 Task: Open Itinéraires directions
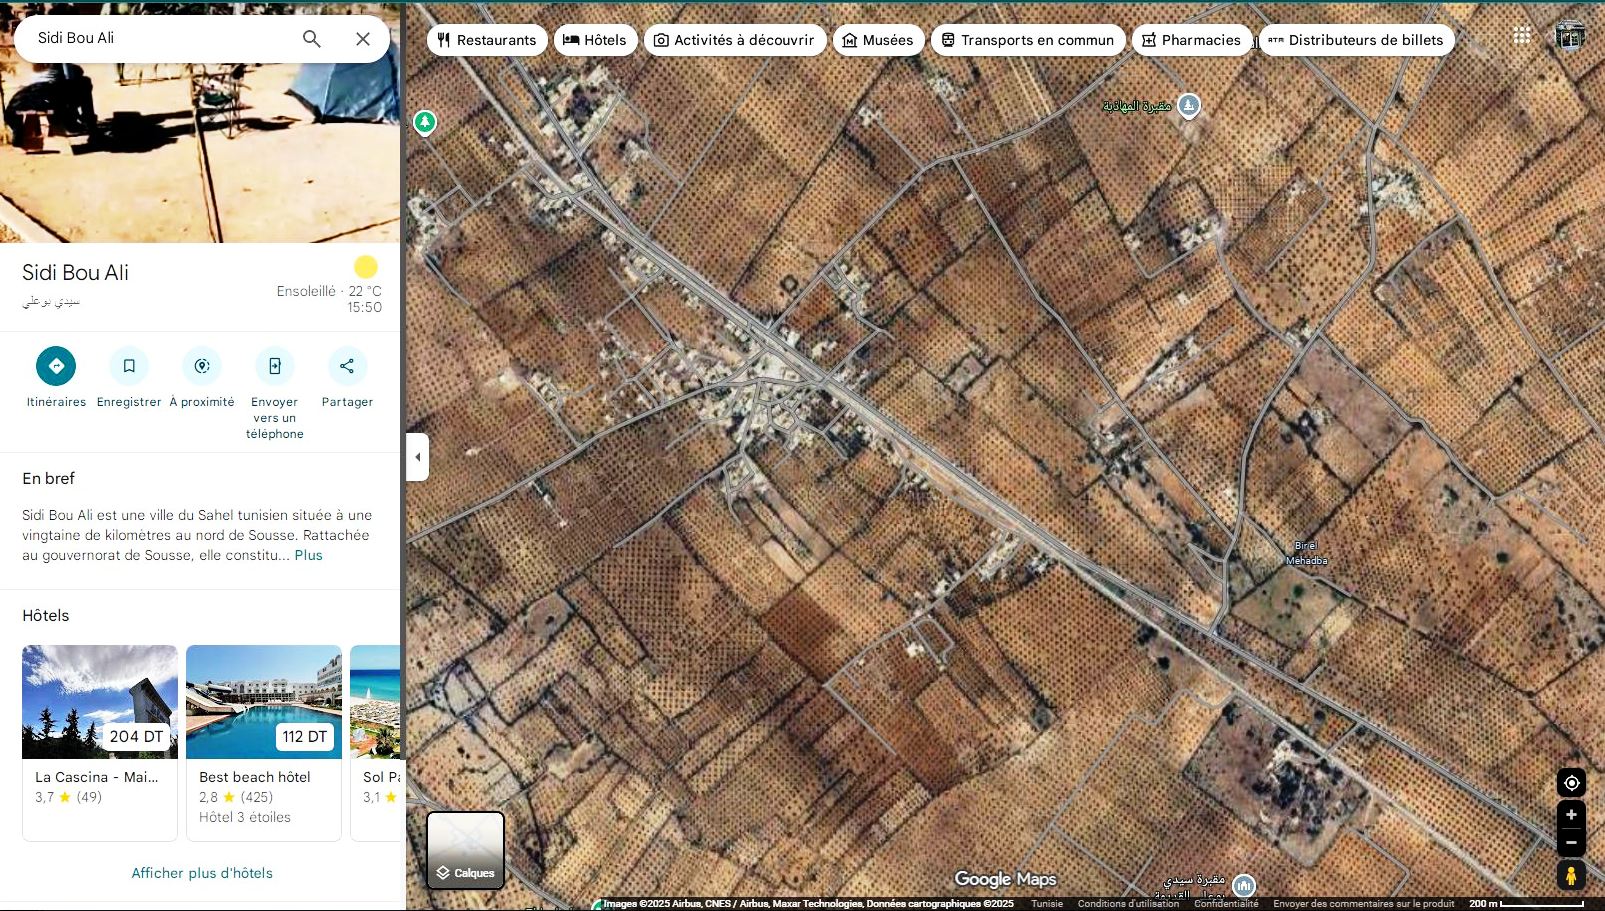point(56,366)
